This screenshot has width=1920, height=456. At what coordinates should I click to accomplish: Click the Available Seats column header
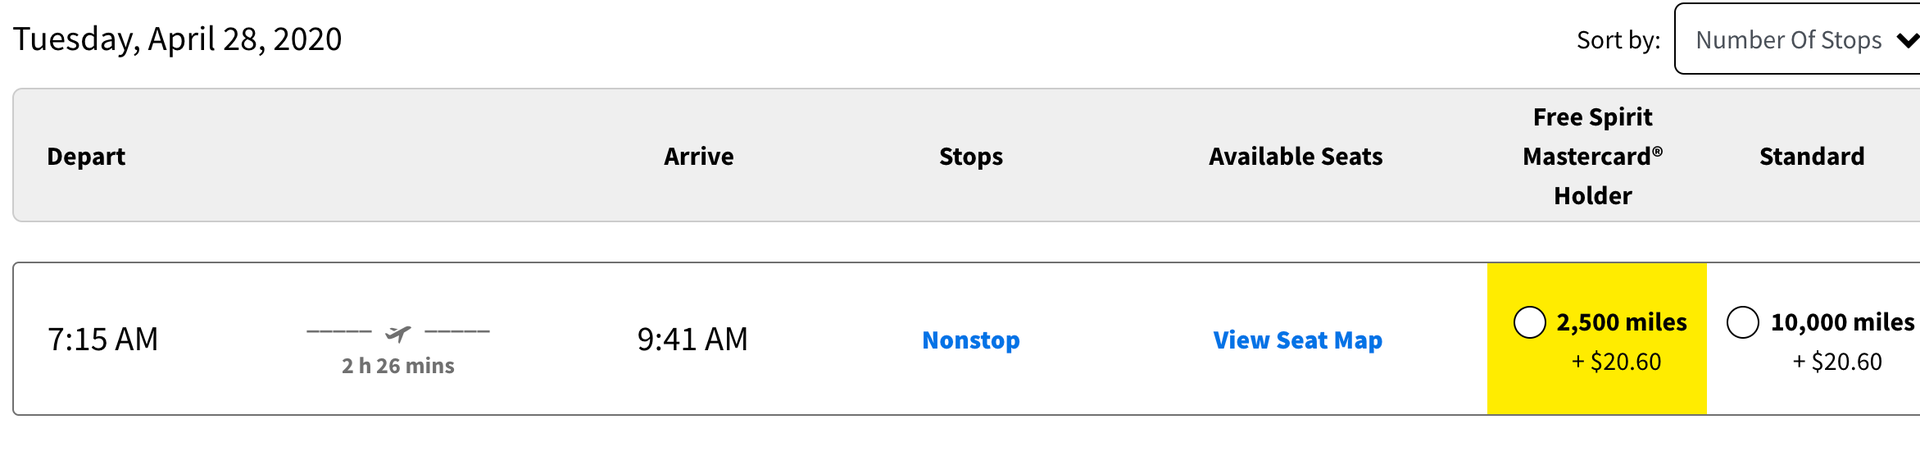coord(1295,157)
